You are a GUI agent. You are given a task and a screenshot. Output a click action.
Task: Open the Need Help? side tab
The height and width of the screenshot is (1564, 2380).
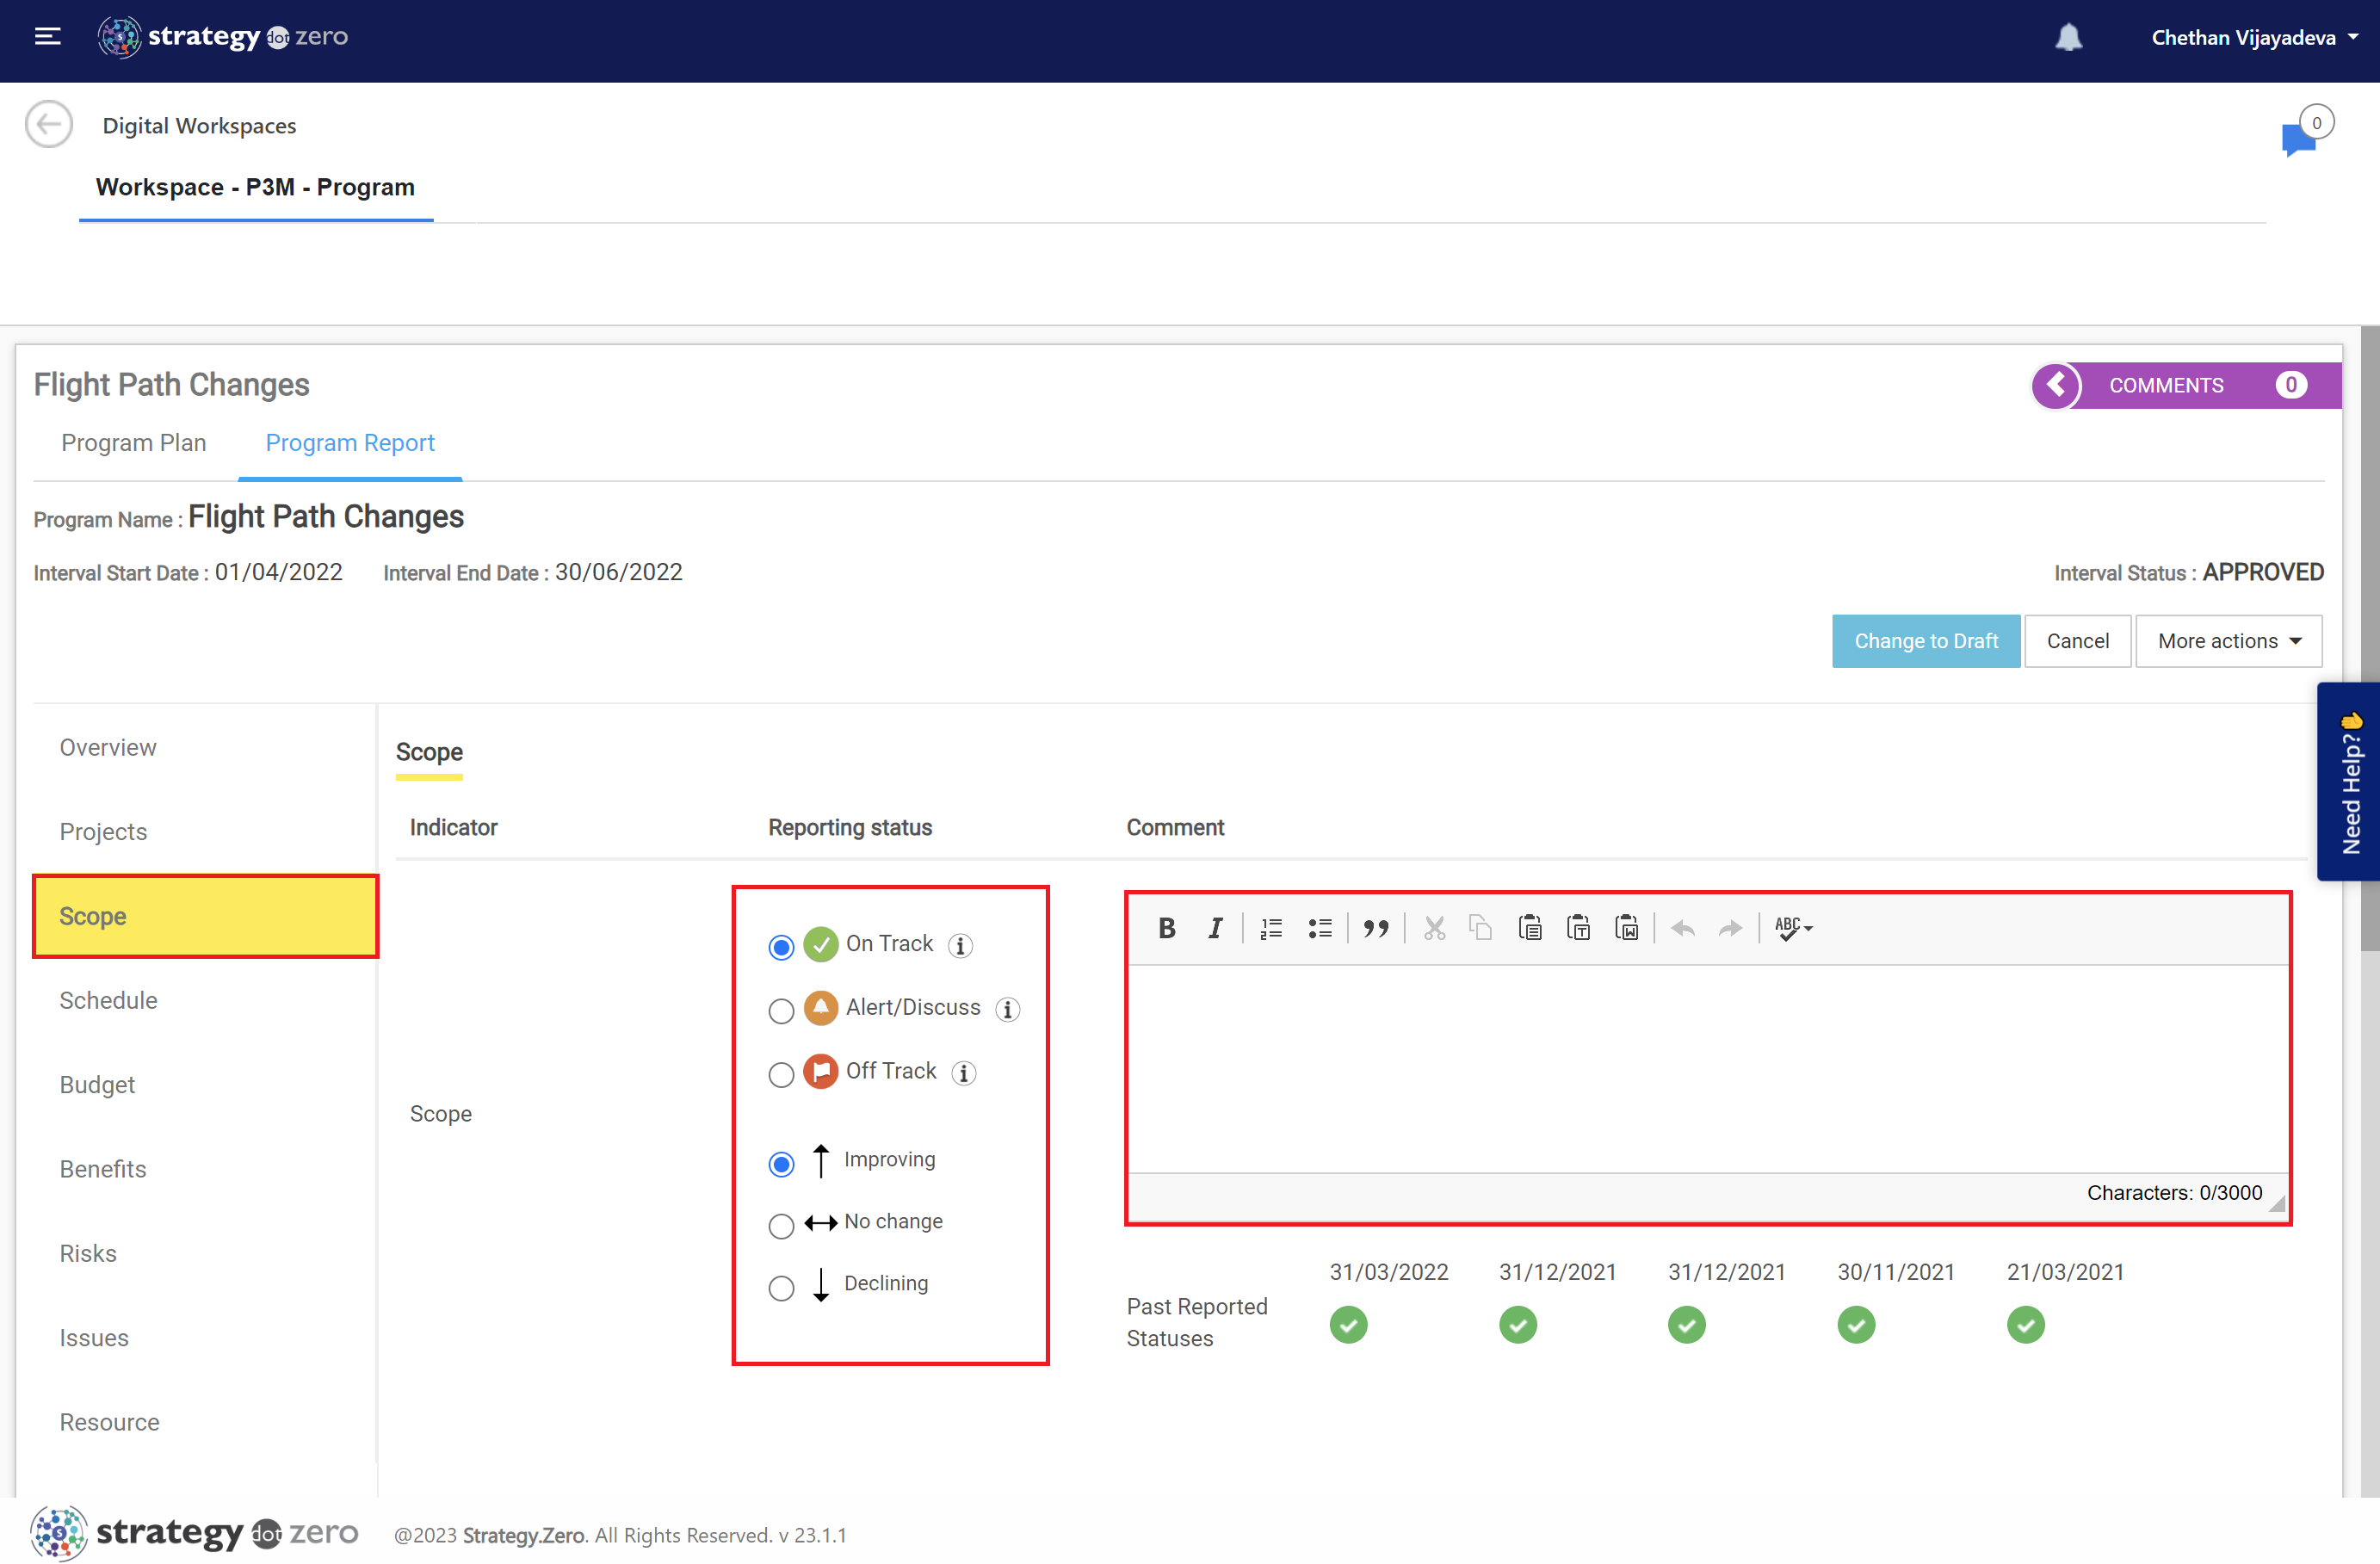click(x=2349, y=781)
